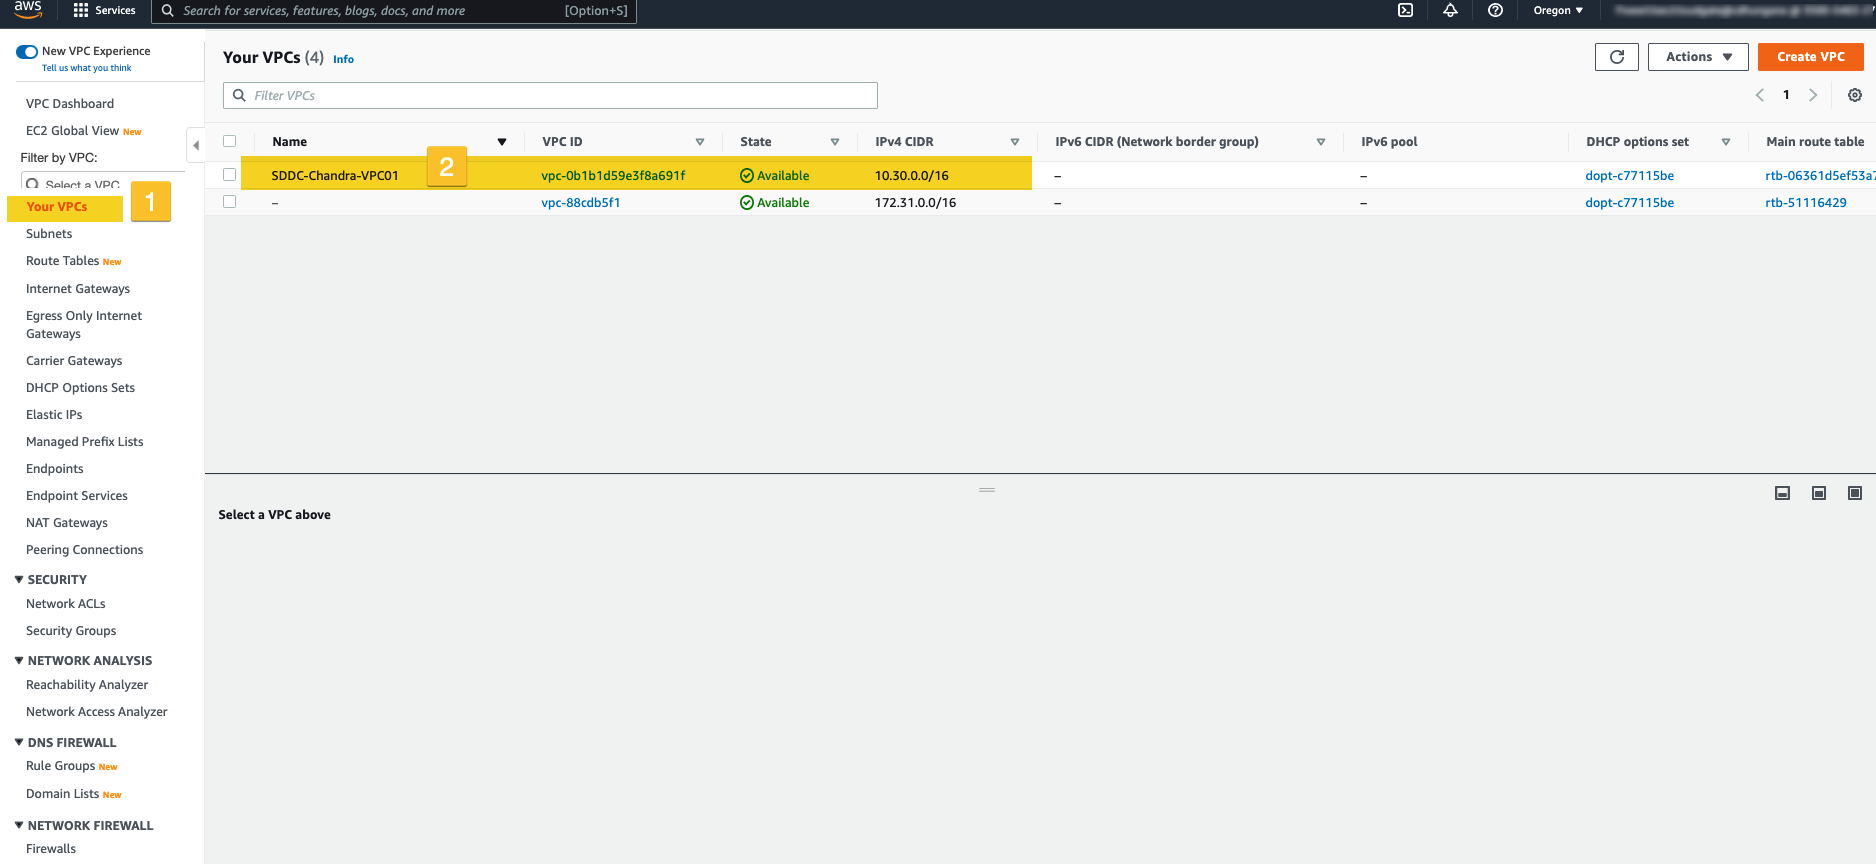Open the AWS home logo
This screenshot has width=1876, height=864.
pyautogui.click(x=28, y=10)
